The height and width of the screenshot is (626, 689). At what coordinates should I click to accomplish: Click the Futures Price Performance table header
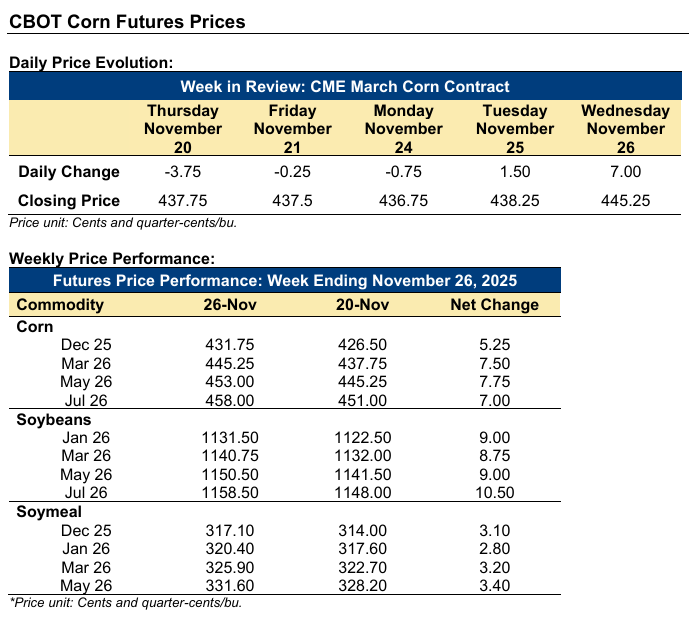click(284, 279)
